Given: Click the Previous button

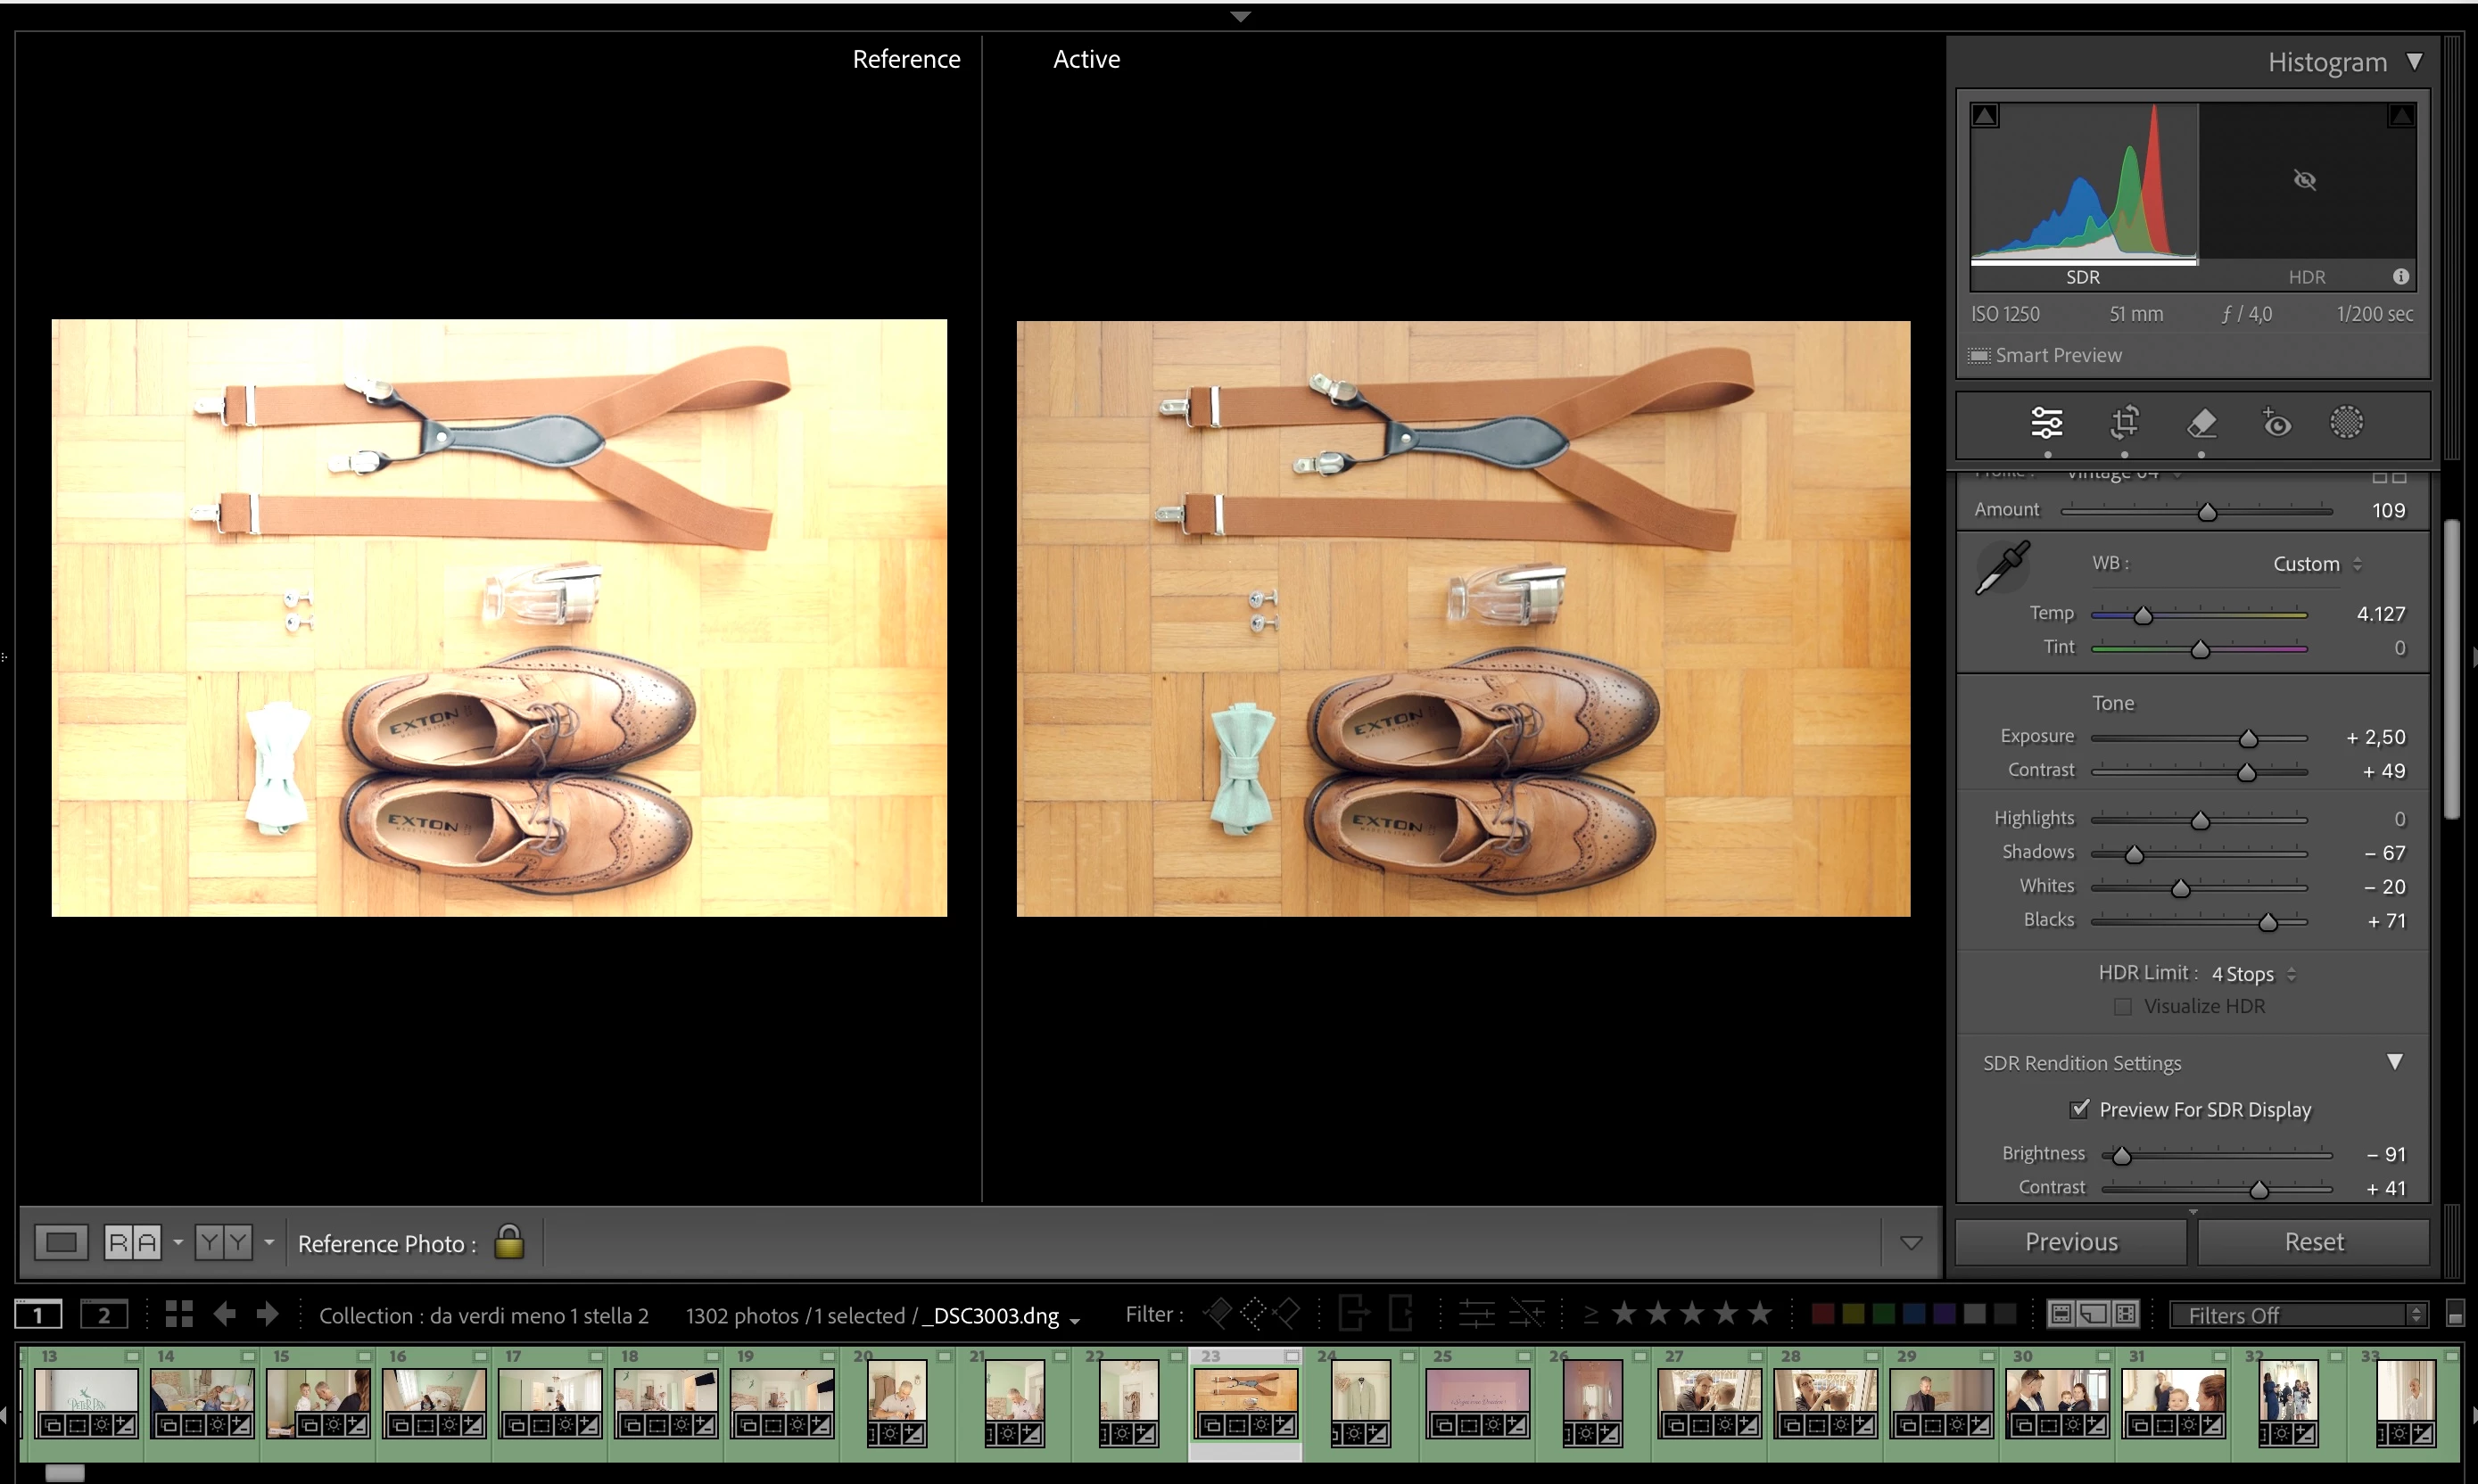Looking at the screenshot, I should (x=2070, y=1242).
